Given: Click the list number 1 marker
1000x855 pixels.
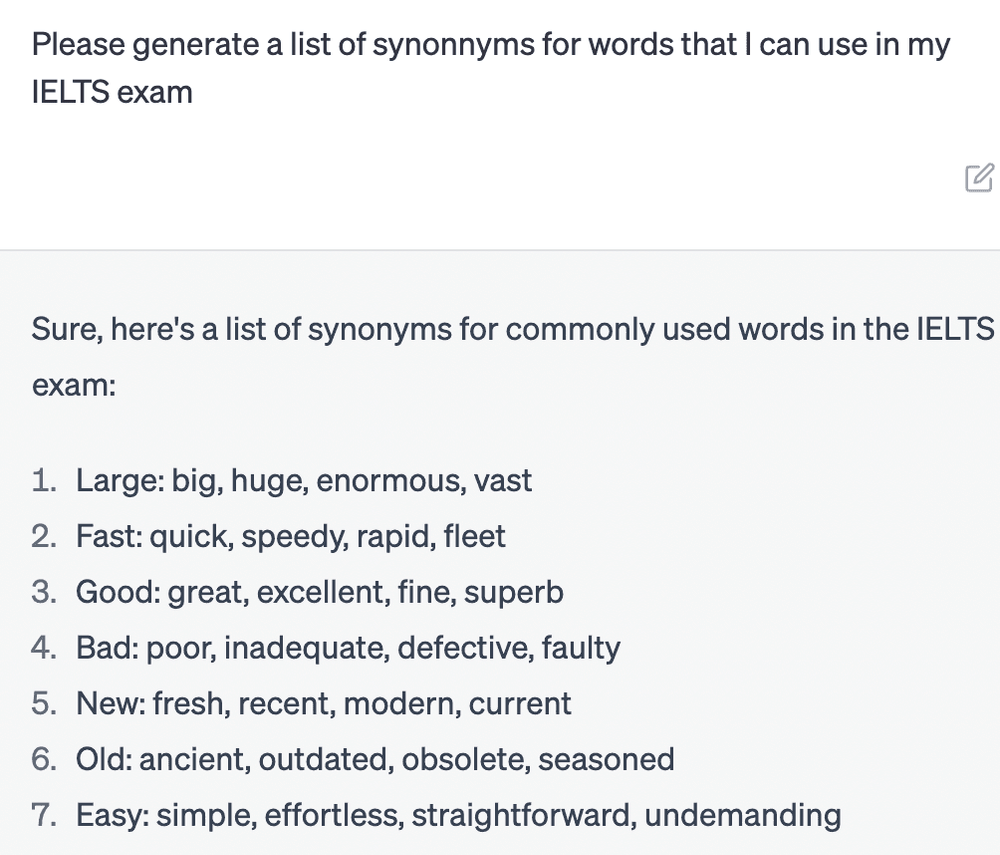Looking at the screenshot, I should (43, 481).
